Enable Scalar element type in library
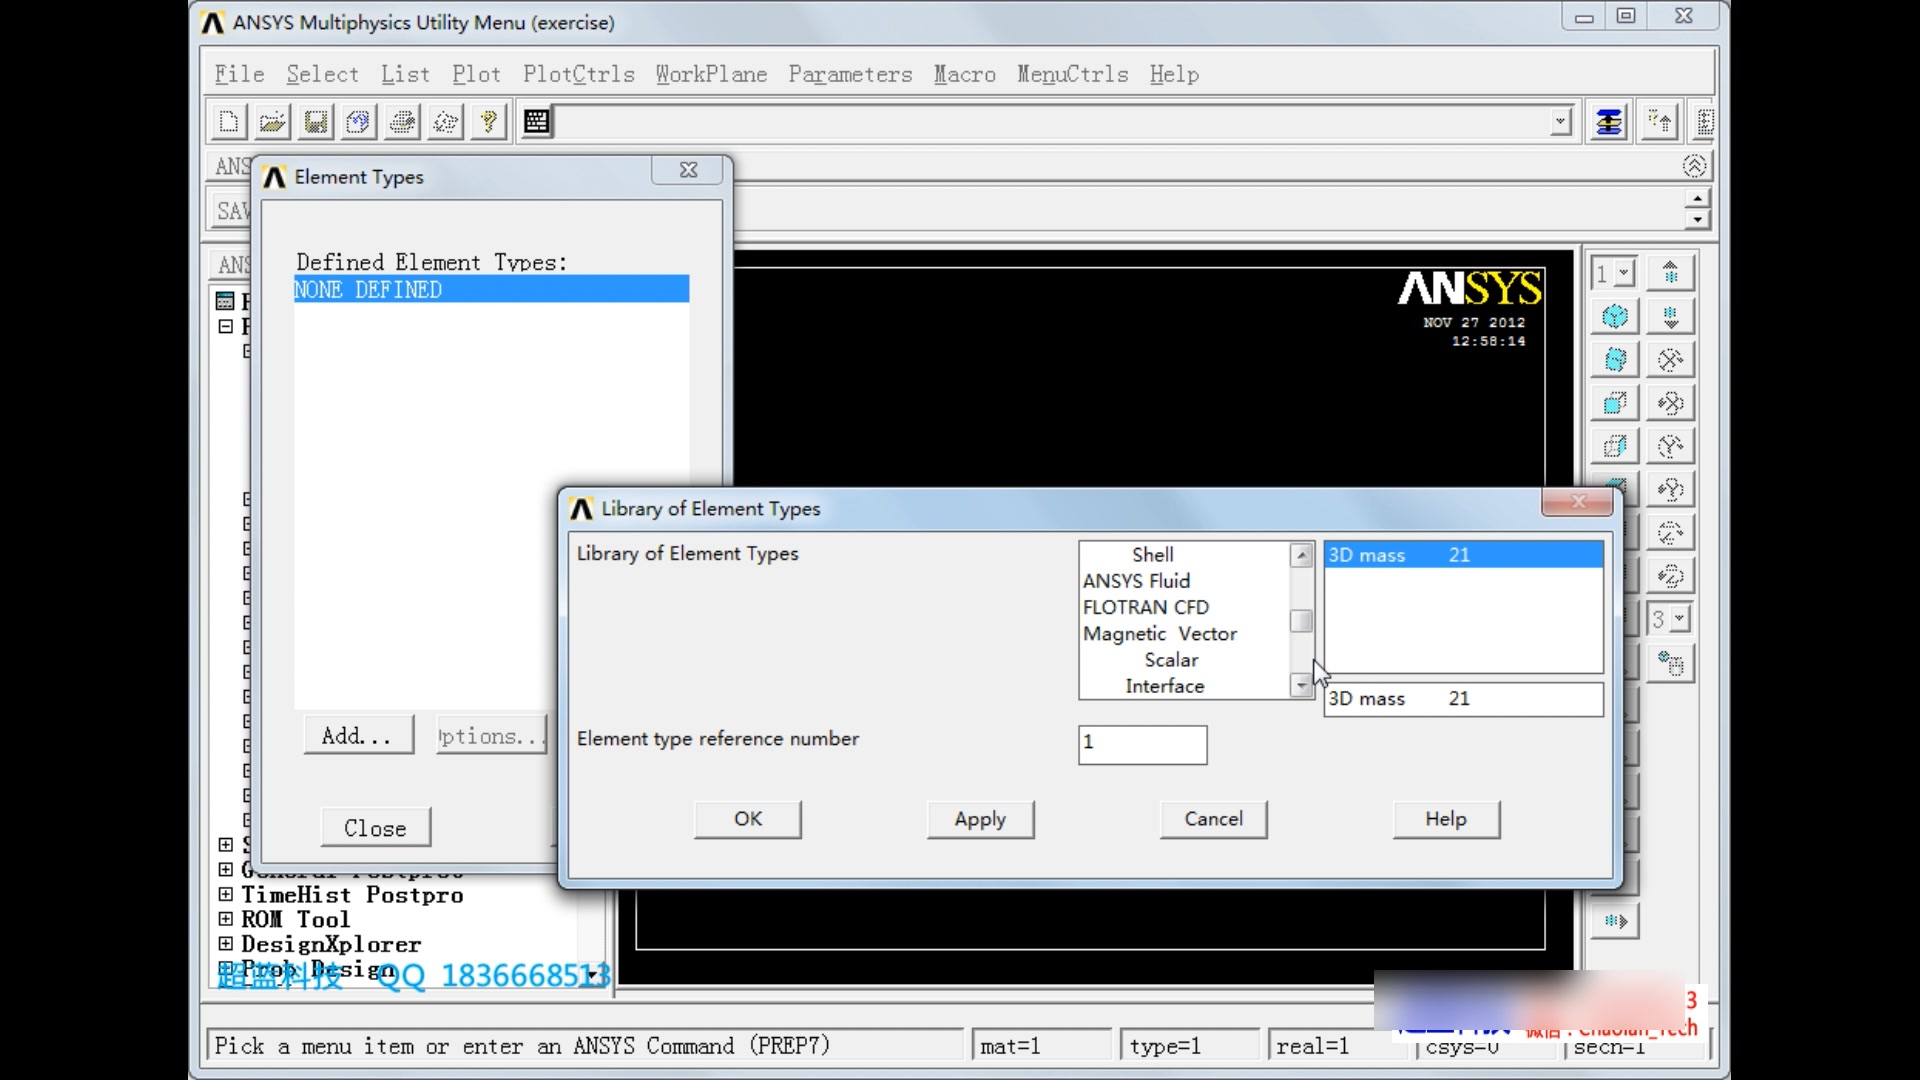The image size is (1920, 1080). (x=1170, y=659)
